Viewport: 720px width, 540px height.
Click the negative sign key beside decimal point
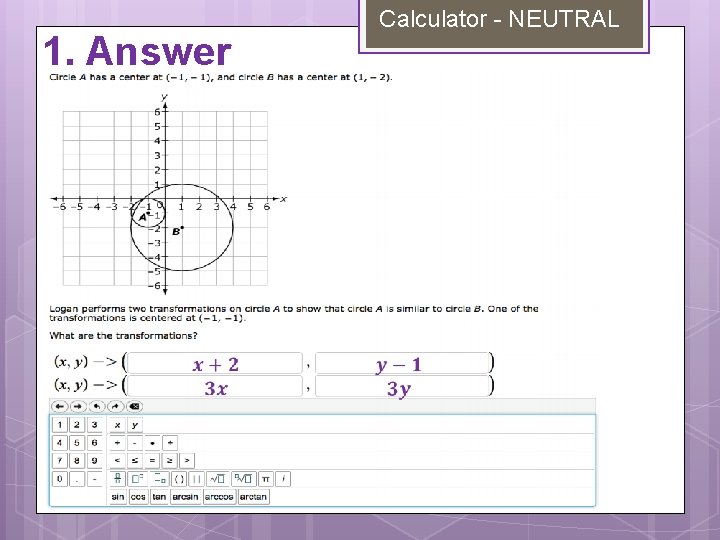point(94,479)
